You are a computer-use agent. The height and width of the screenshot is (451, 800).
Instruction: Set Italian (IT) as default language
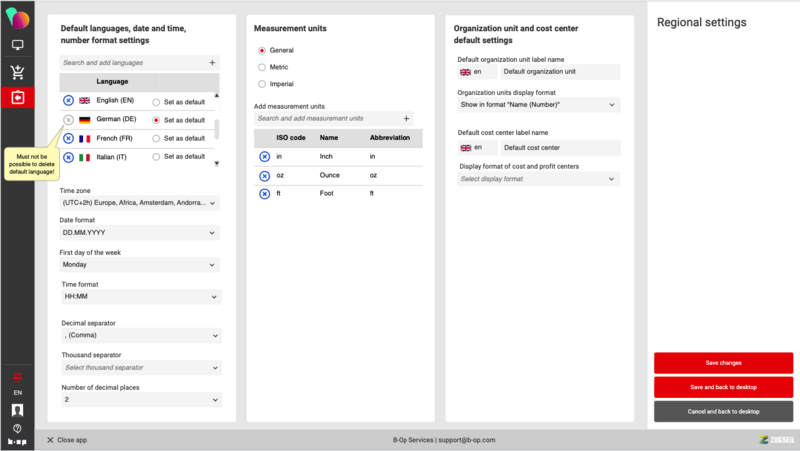click(156, 157)
